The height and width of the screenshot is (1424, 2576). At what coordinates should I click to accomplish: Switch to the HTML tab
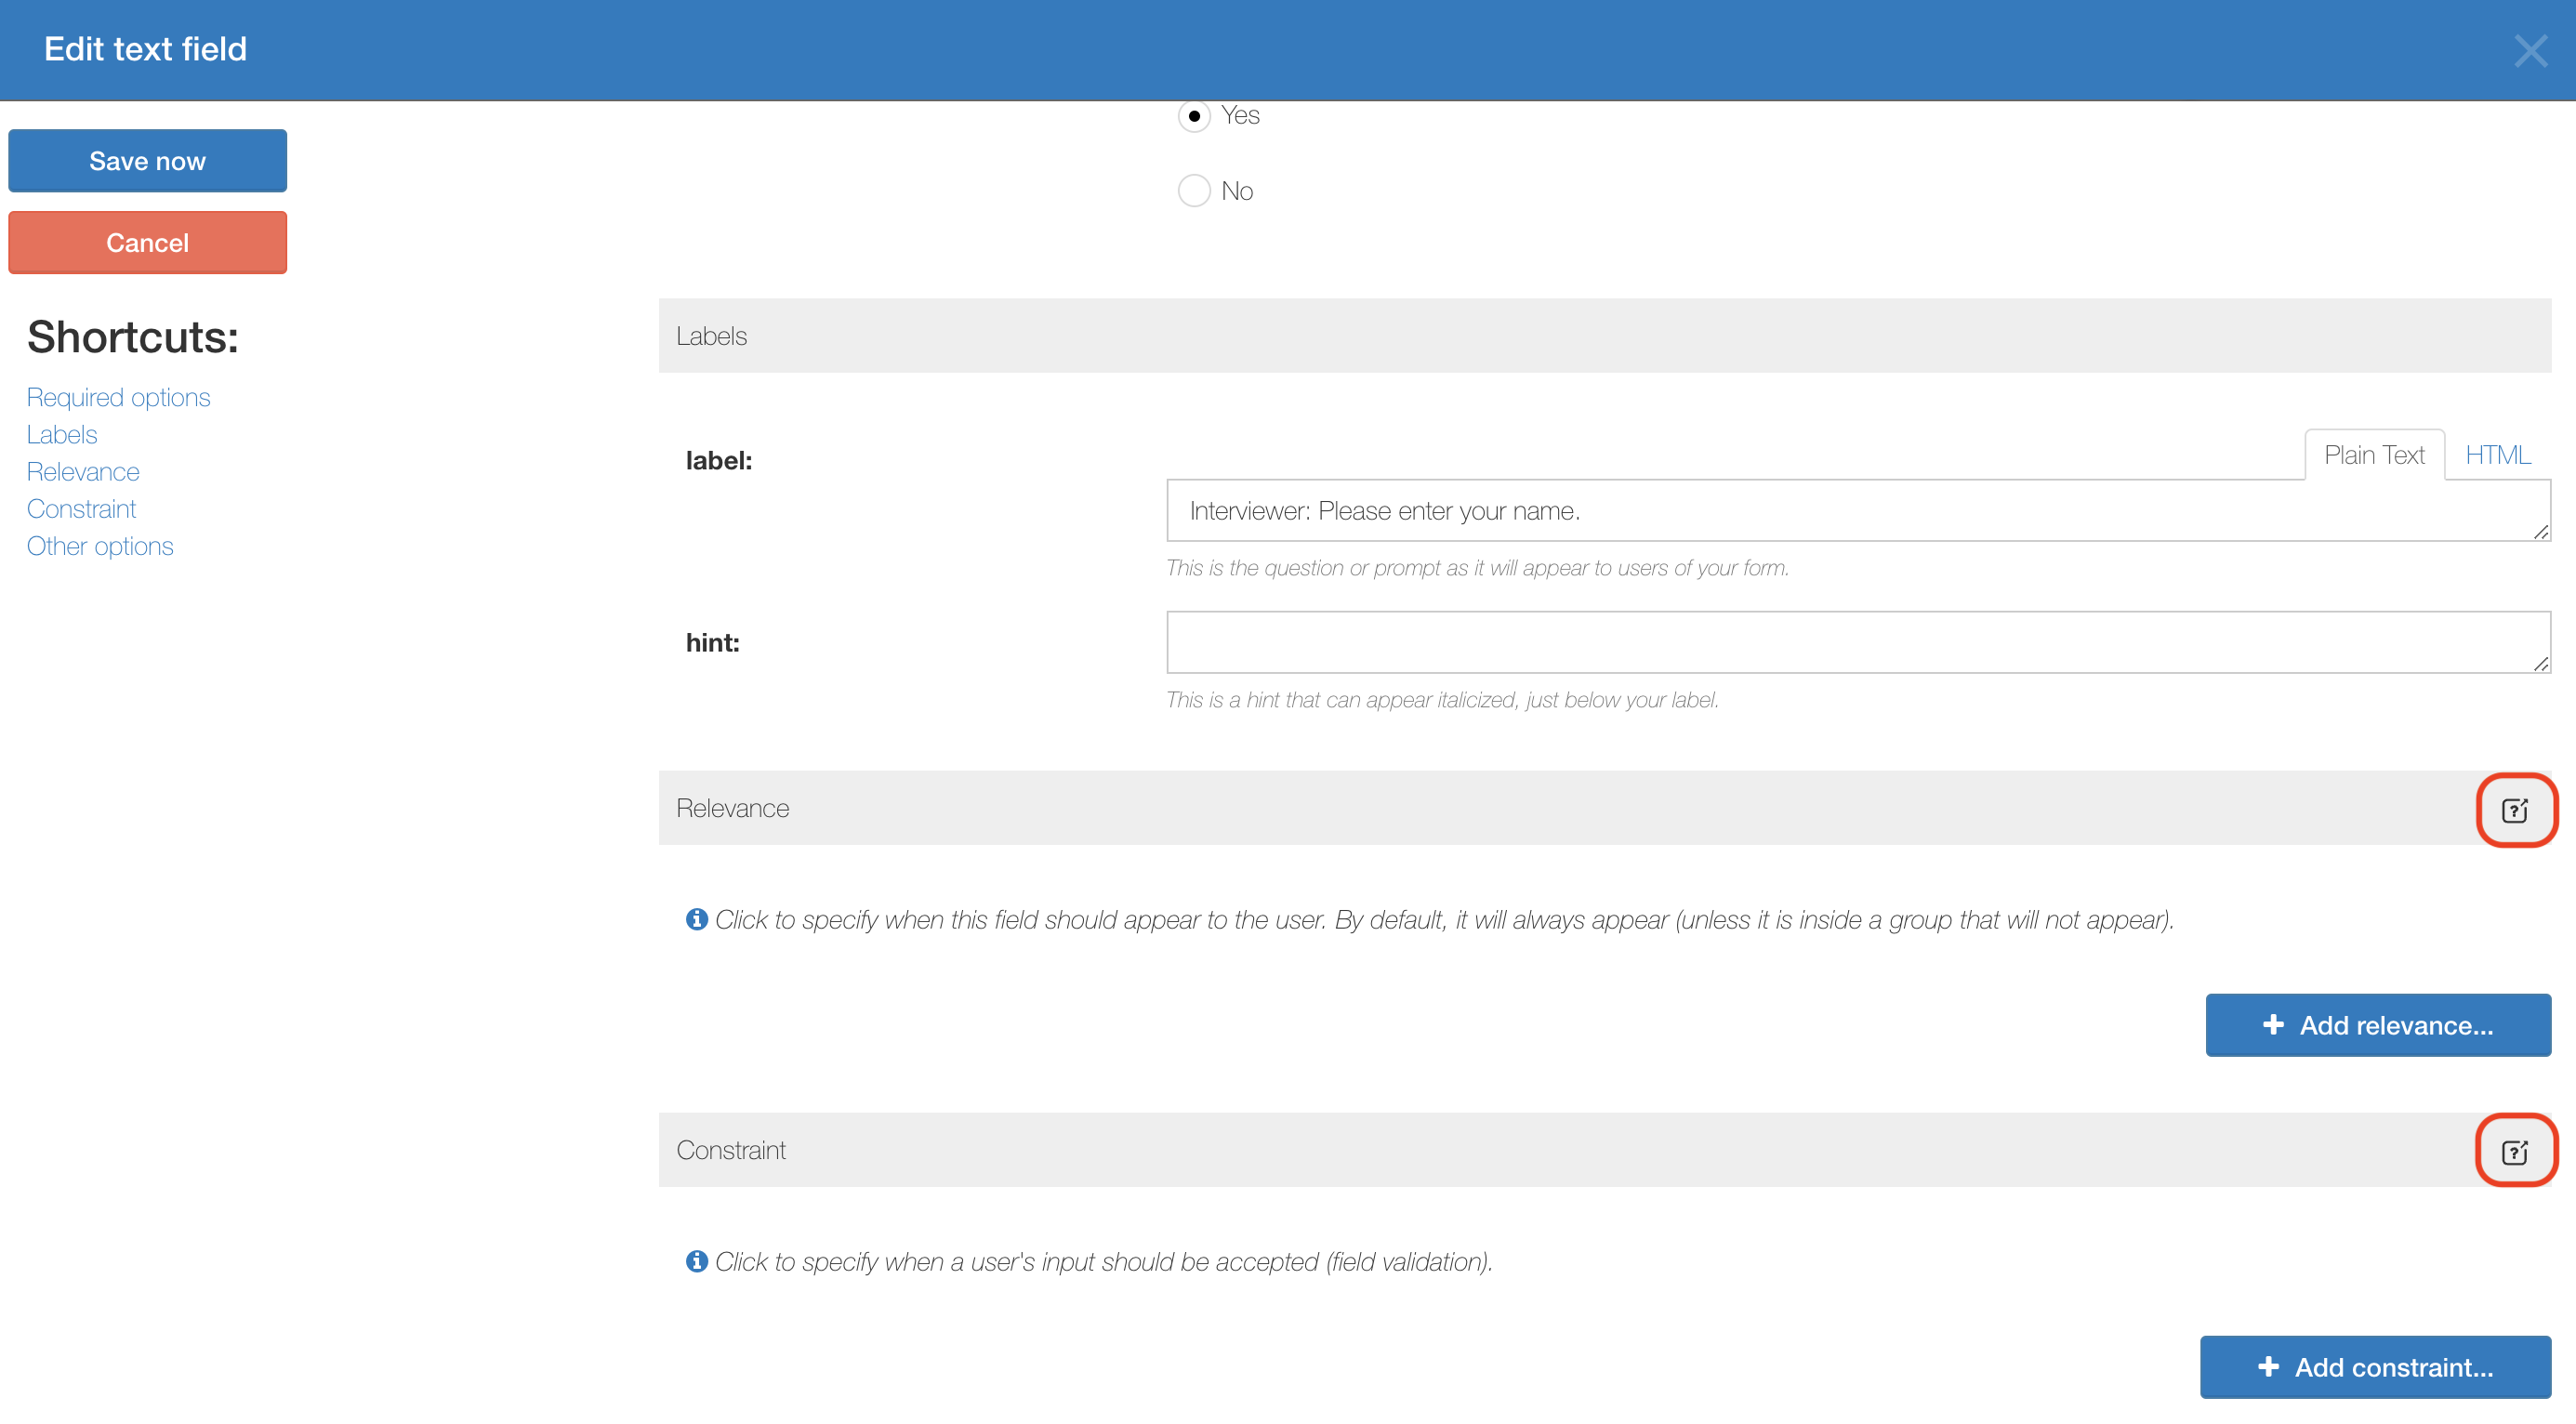[2497, 455]
